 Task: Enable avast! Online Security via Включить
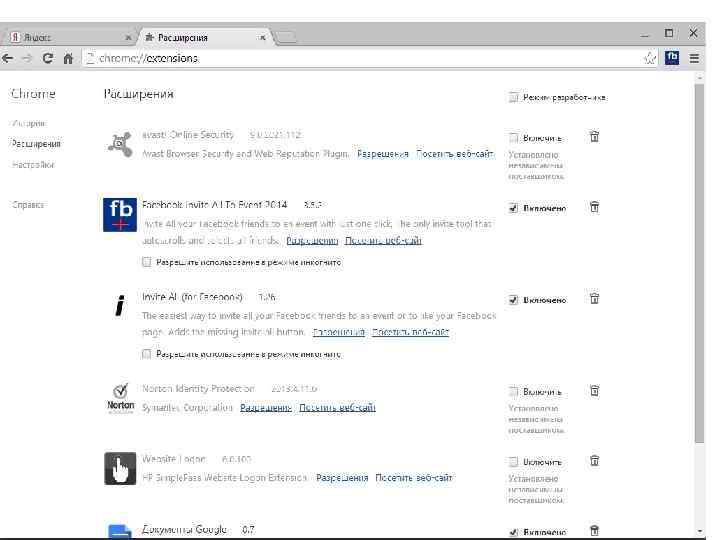coord(513,138)
